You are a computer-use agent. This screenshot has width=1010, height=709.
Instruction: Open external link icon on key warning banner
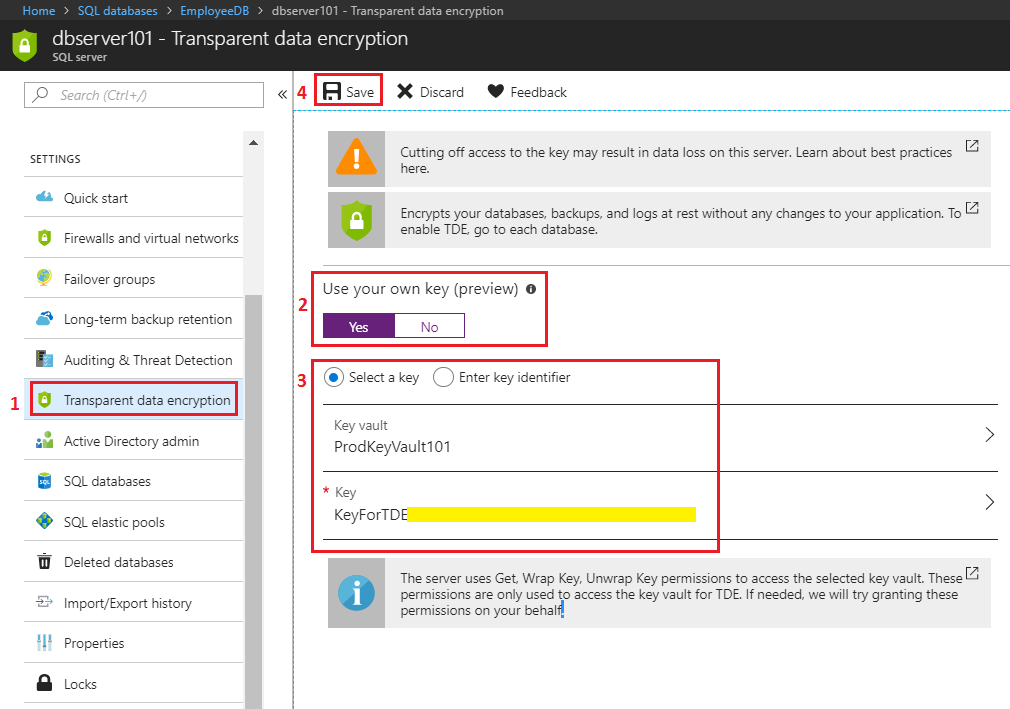pos(972,146)
